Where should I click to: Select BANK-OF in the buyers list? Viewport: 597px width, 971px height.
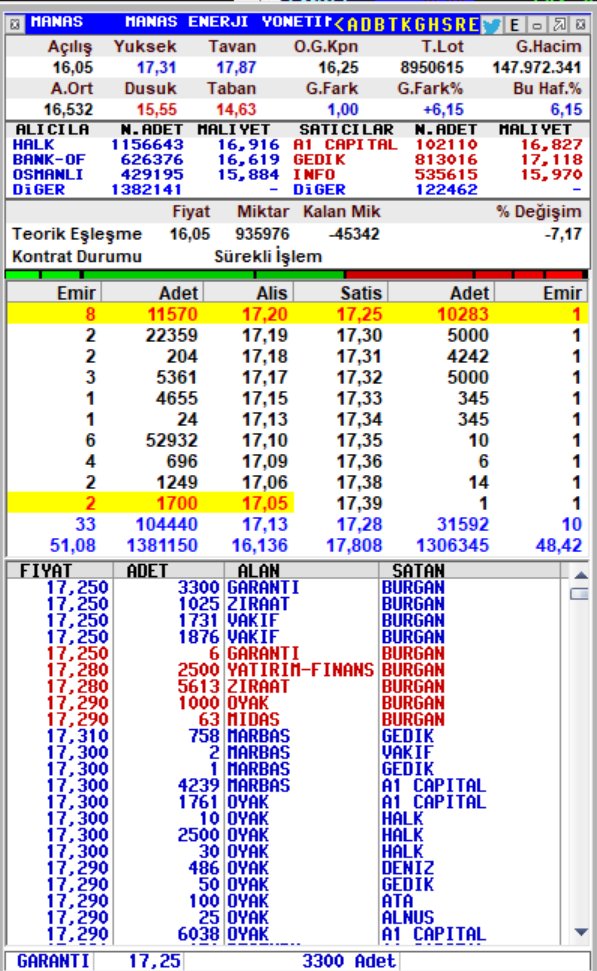click(x=49, y=159)
